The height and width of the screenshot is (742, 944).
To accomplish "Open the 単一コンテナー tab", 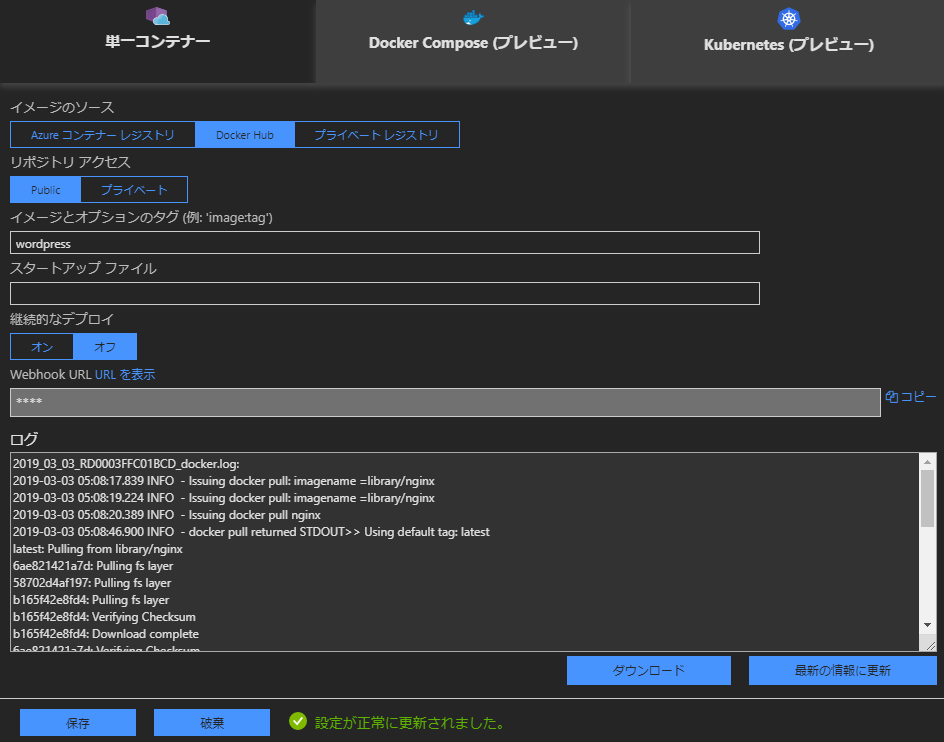I will coord(158,41).
